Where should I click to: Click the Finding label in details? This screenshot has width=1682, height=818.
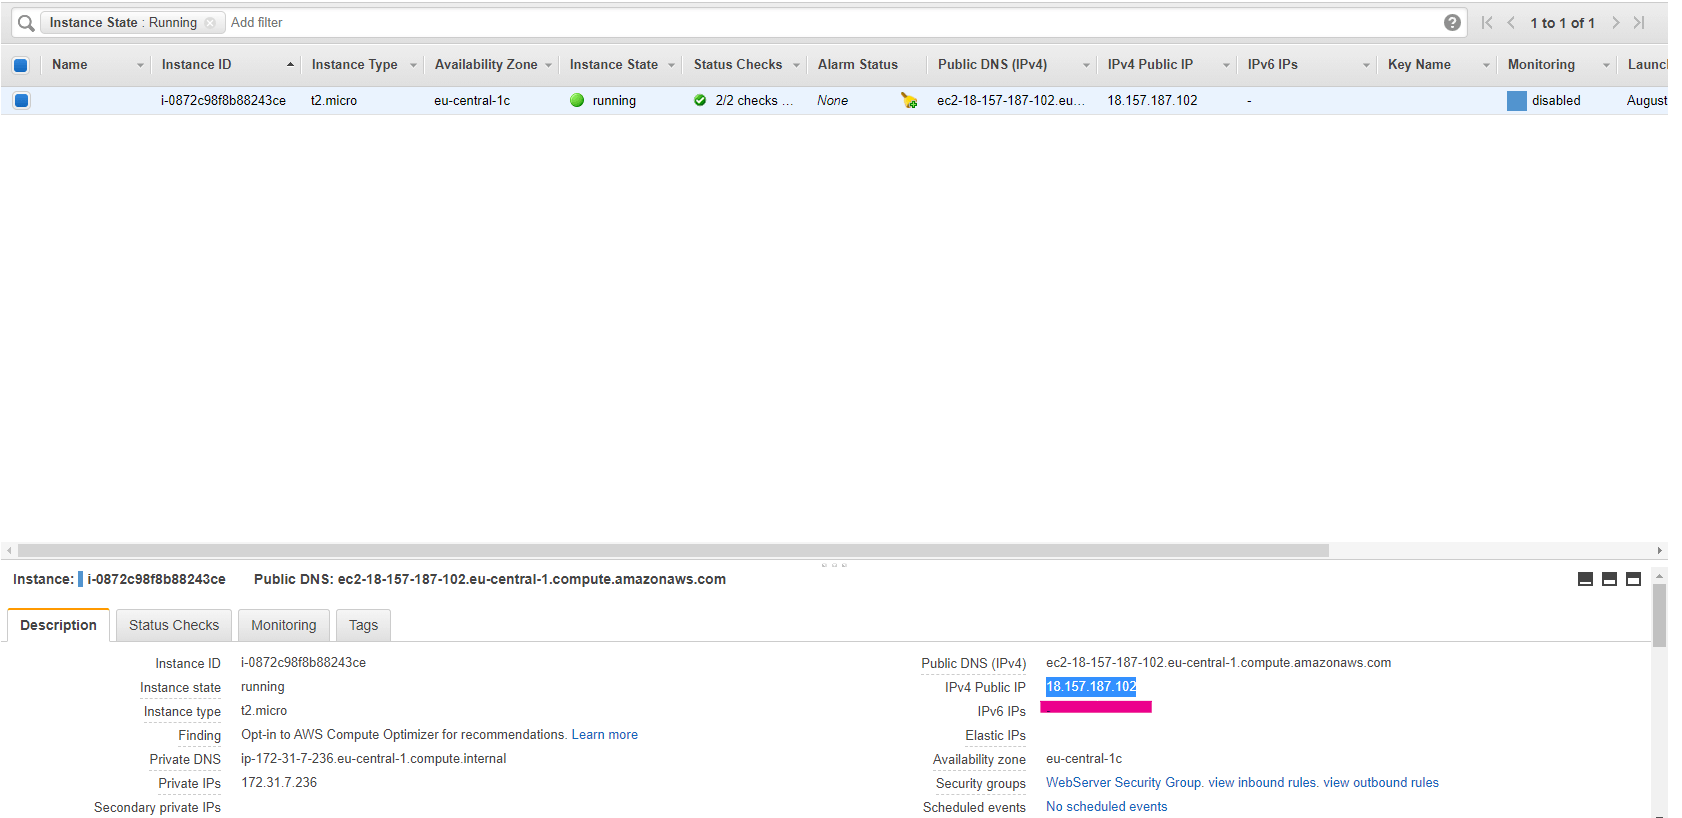coord(199,736)
